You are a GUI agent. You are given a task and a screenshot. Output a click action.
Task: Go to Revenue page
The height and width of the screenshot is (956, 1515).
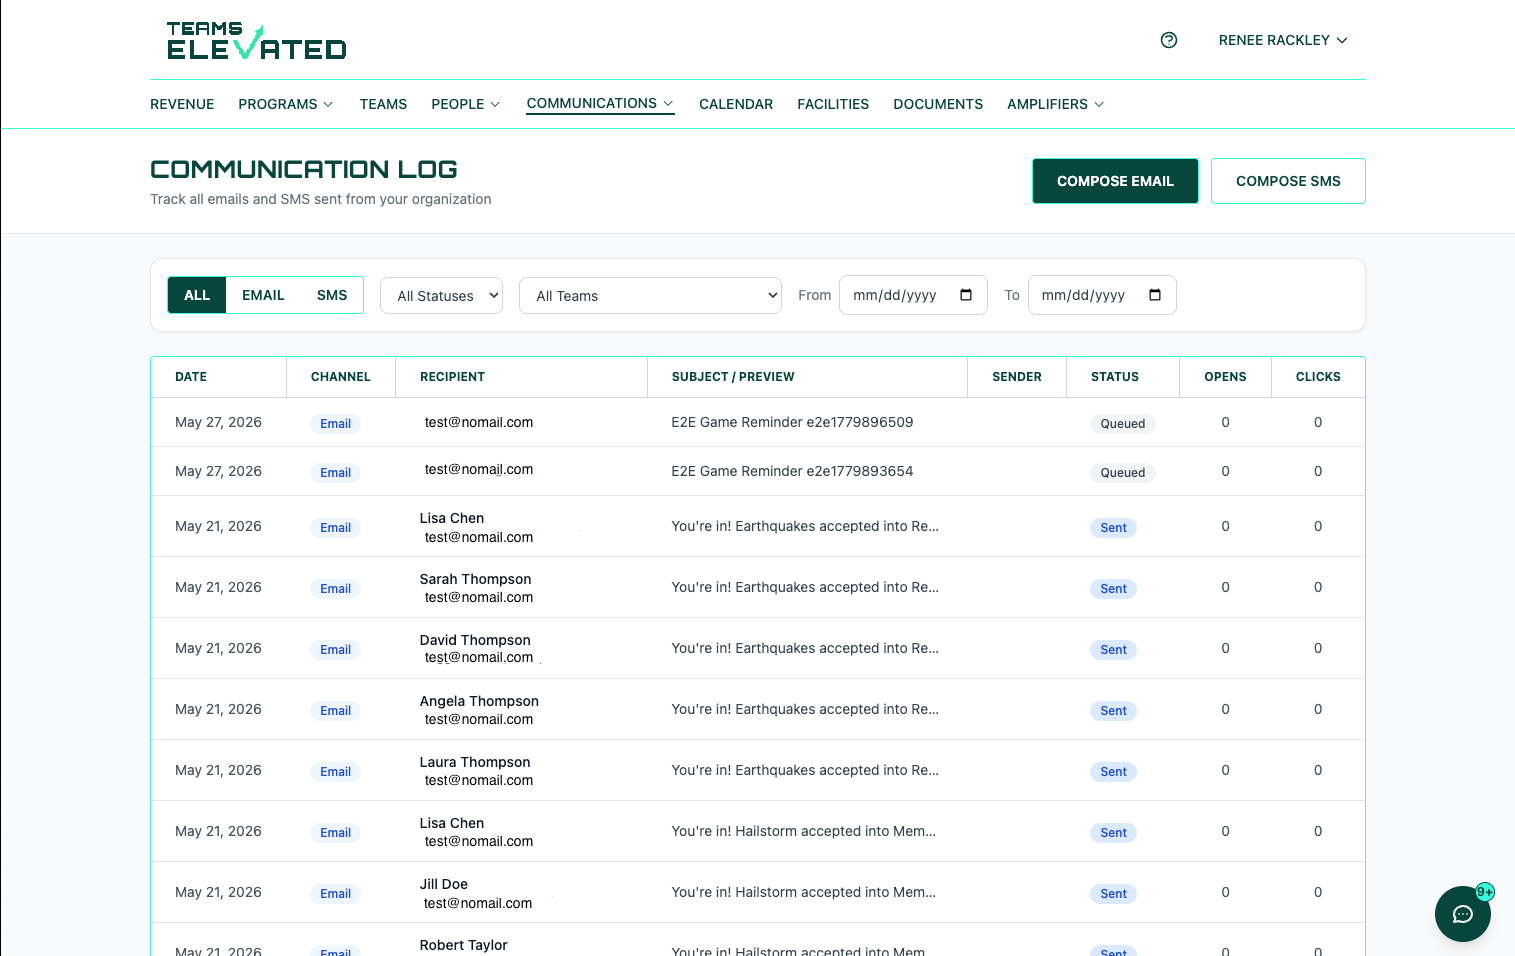182,104
